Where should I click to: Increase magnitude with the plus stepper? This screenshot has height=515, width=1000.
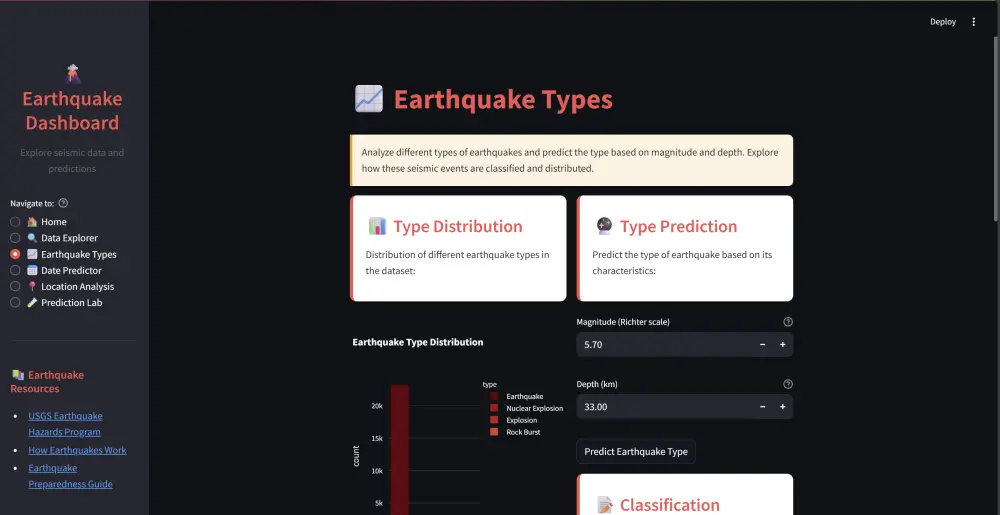(782, 345)
